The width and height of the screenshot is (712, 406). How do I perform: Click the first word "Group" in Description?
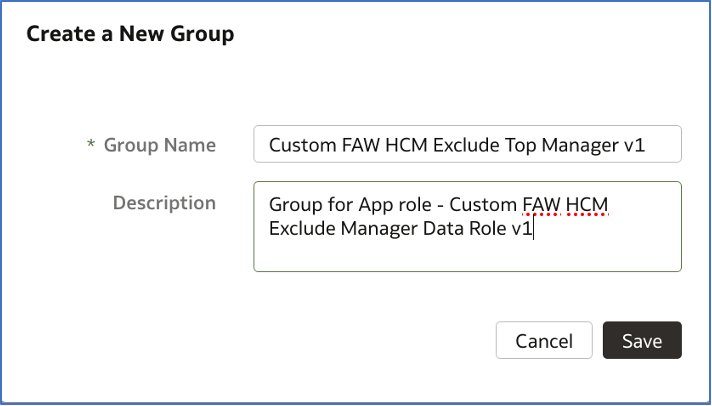[x=294, y=205]
